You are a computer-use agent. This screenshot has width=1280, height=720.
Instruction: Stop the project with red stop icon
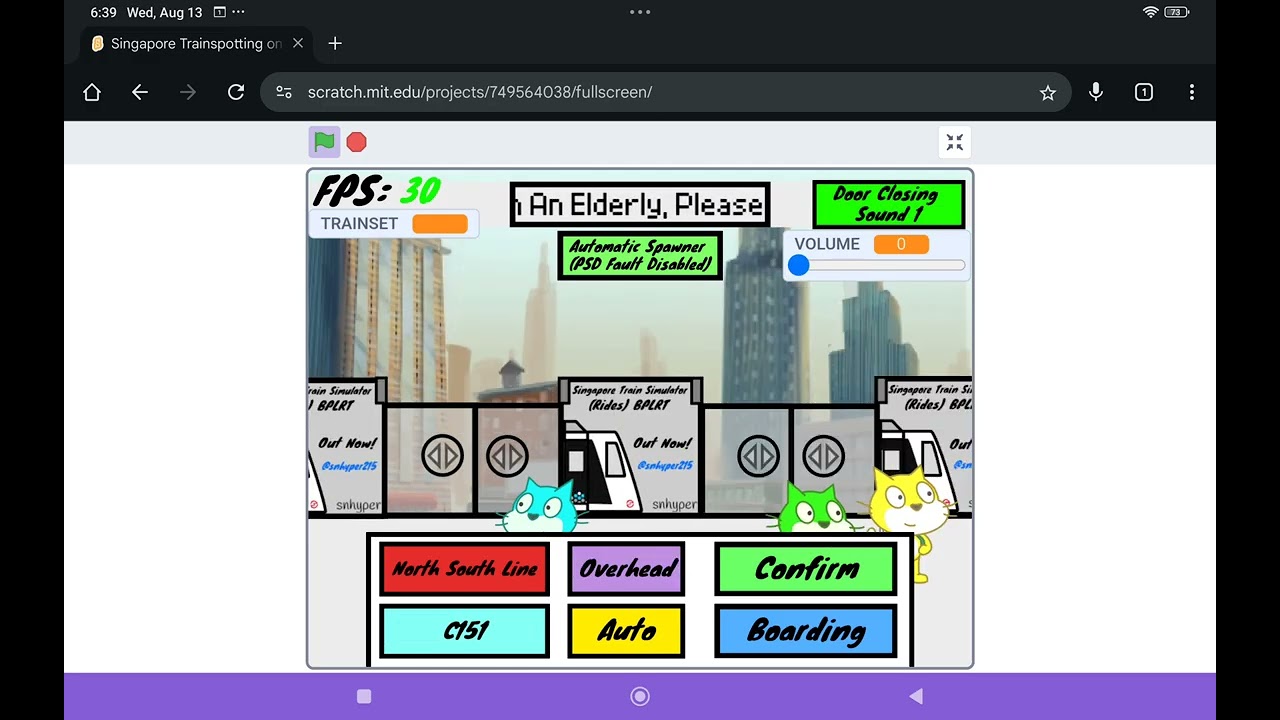(356, 142)
